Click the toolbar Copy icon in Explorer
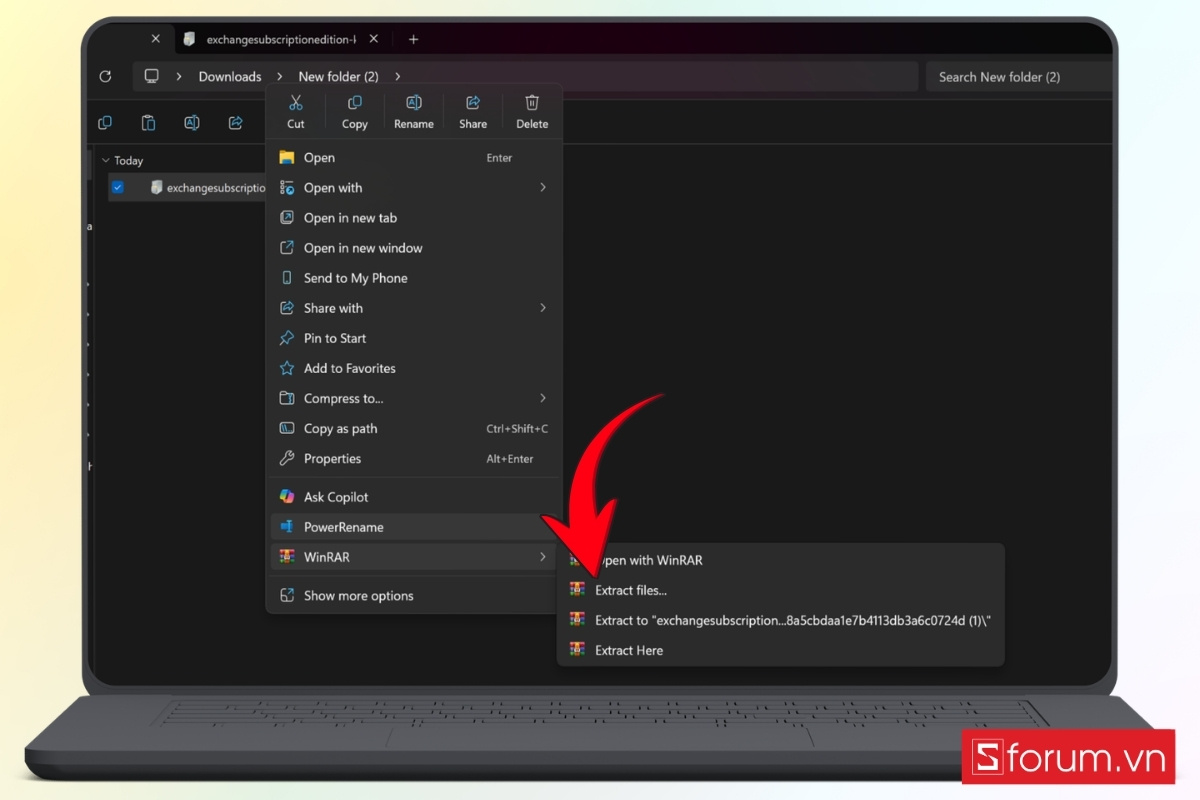The height and width of the screenshot is (800, 1200). pyautogui.click(x=105, y=123)
